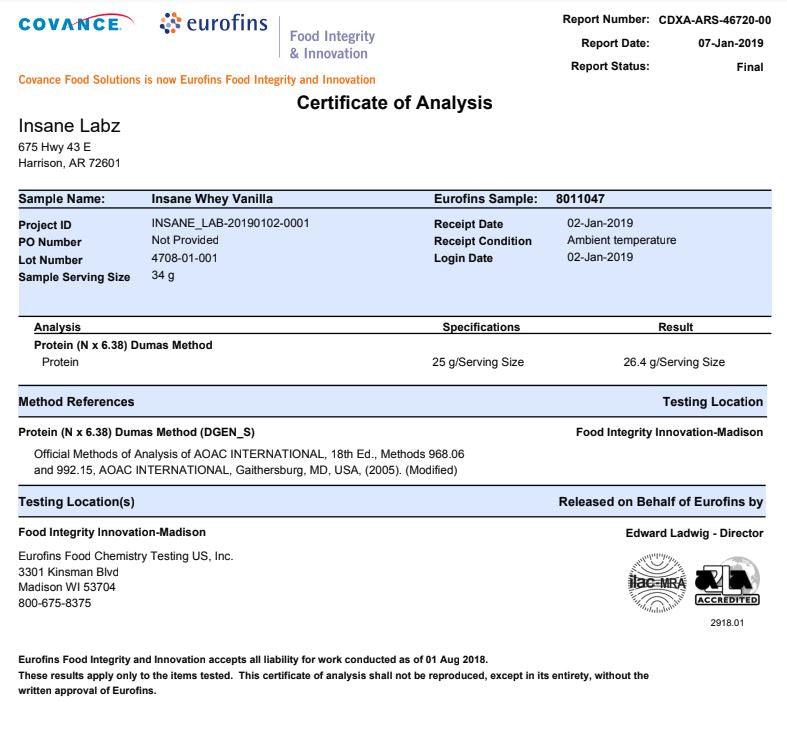Click the ilac-MRA accreditation seal
This screenshot has height=731, width=787.
(656, 582)
